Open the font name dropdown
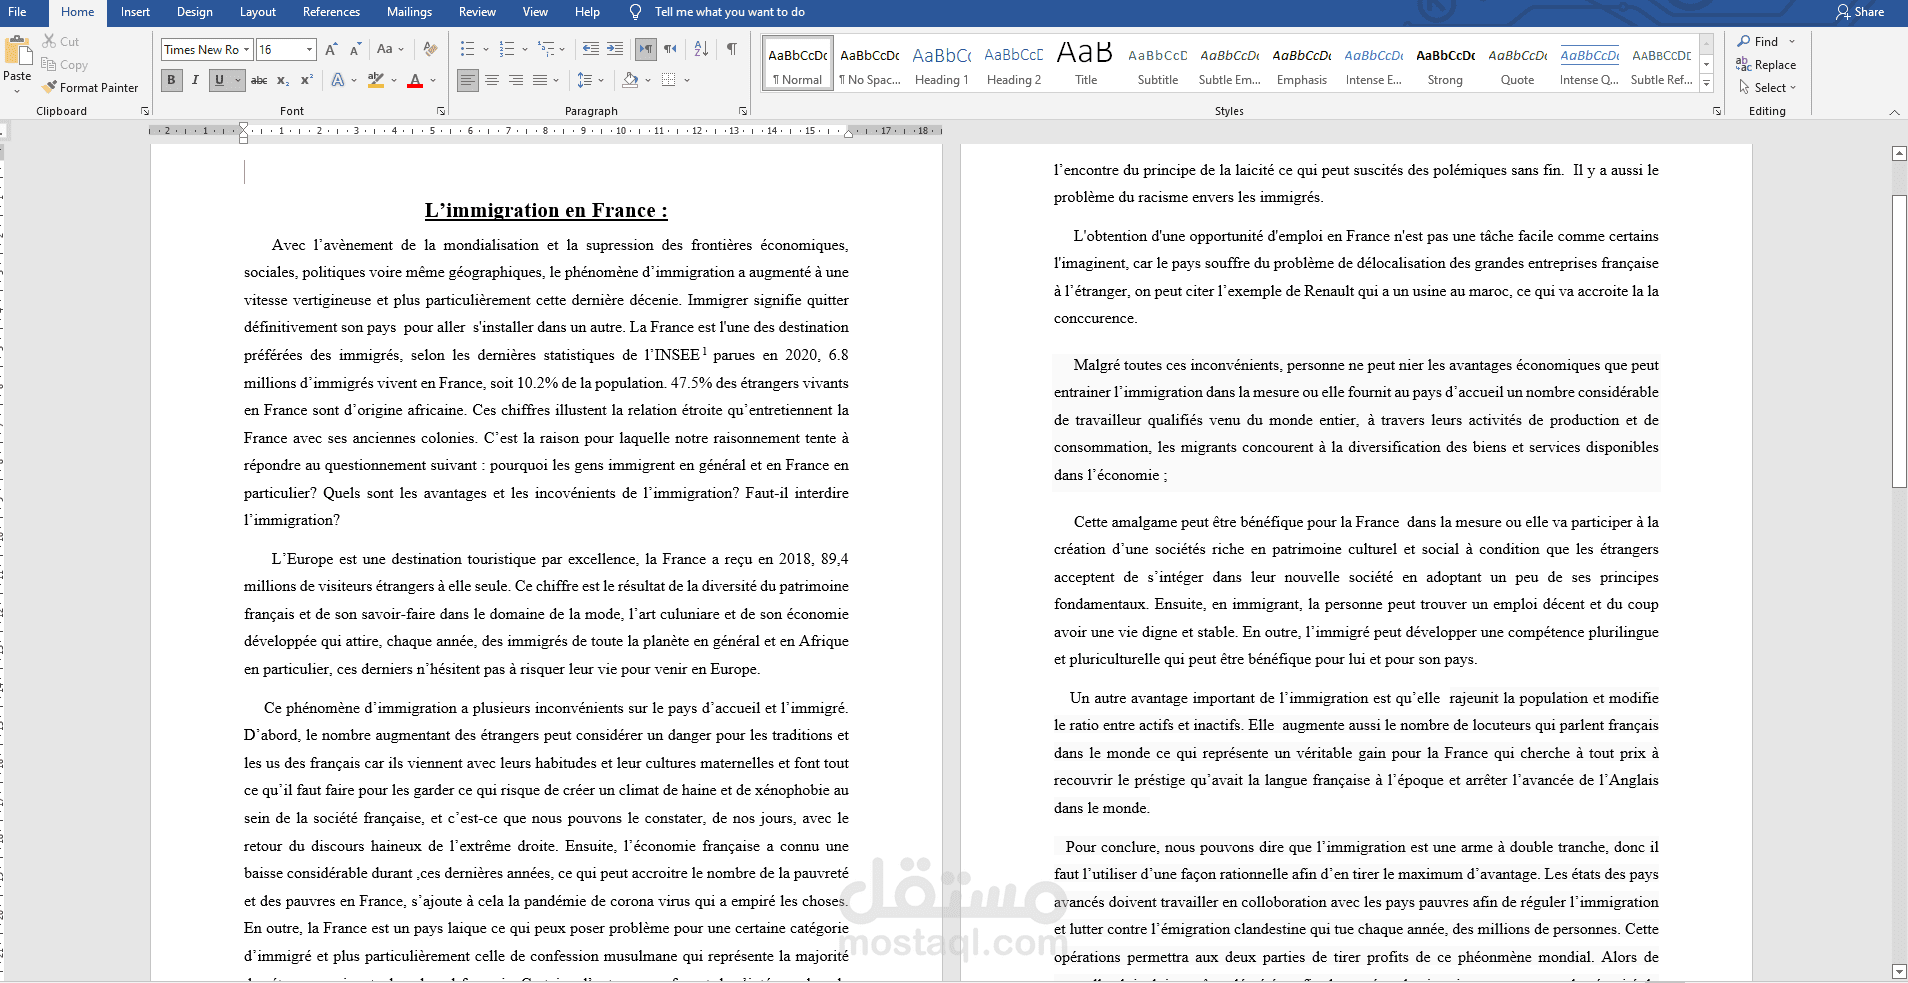The width and height of the screenshot is (1908, 983). 246,49
